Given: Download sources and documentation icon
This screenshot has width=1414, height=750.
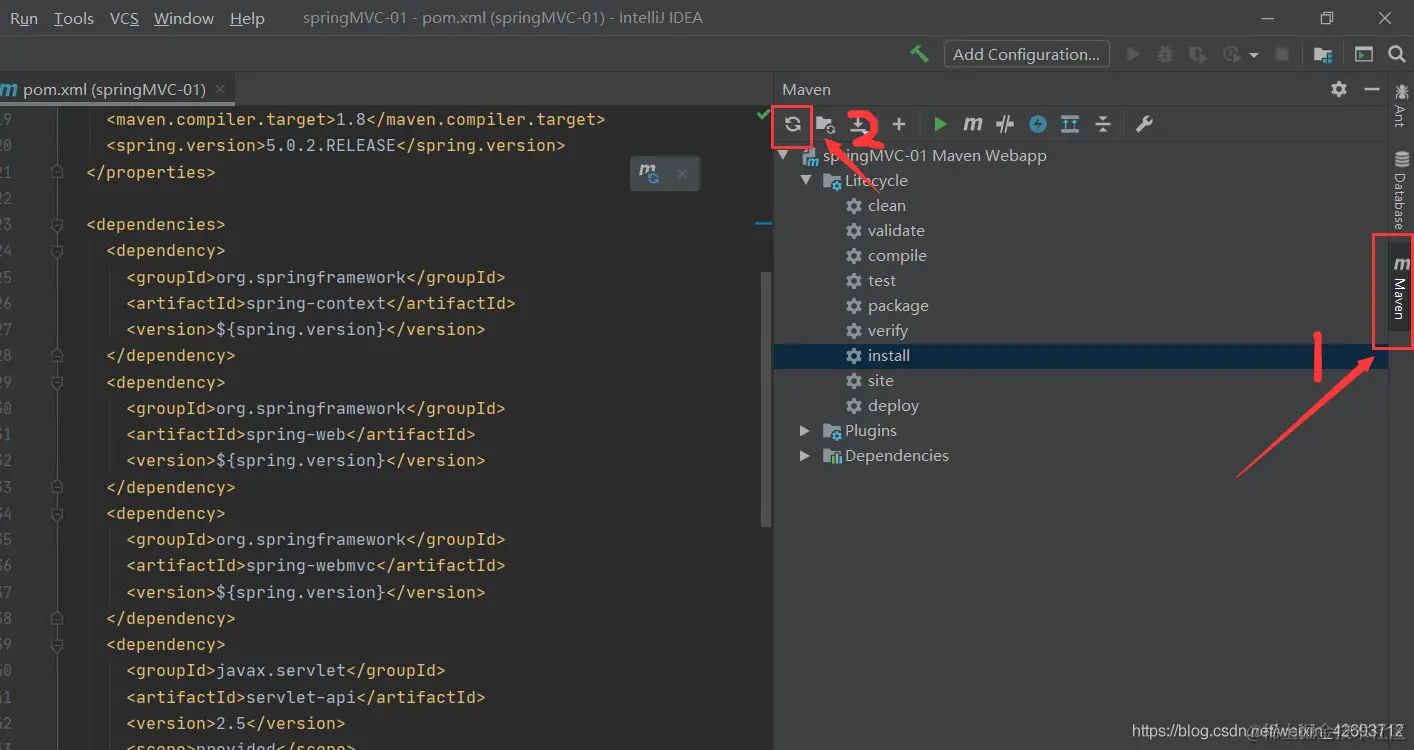Looking at the screenshot, I should (859, 124).
